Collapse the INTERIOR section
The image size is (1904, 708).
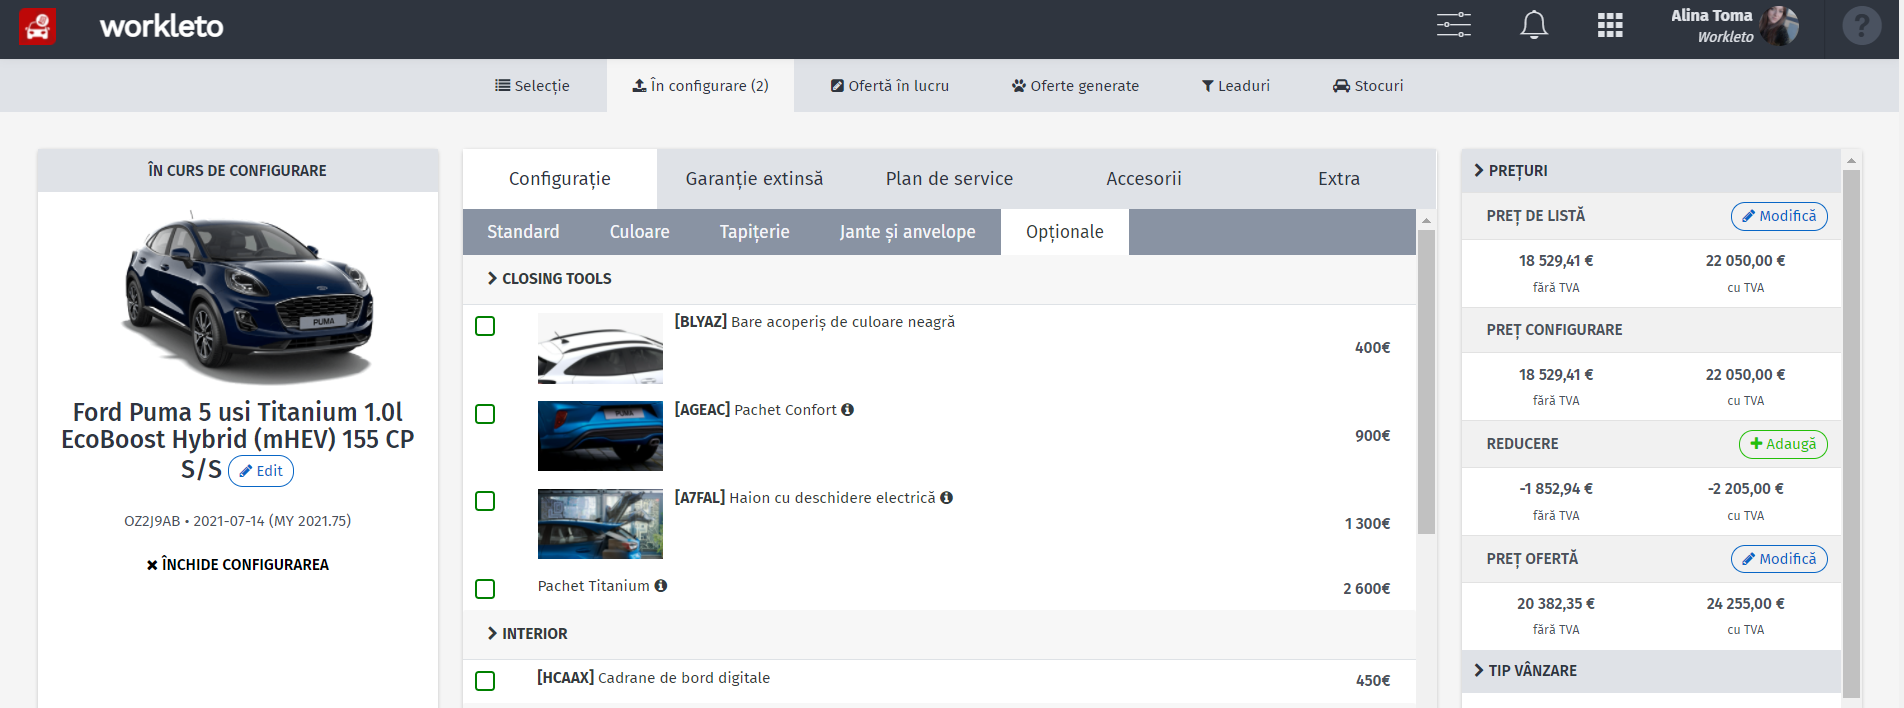[527, 634]
